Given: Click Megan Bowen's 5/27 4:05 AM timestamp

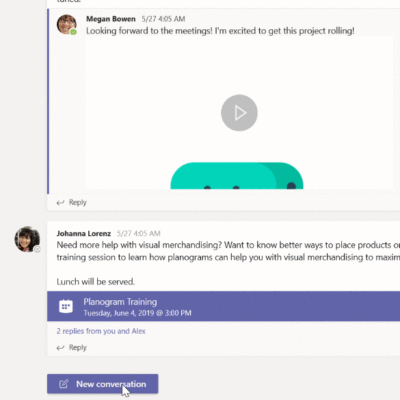Looking at the screenshot, I should [x=163, y=19].
